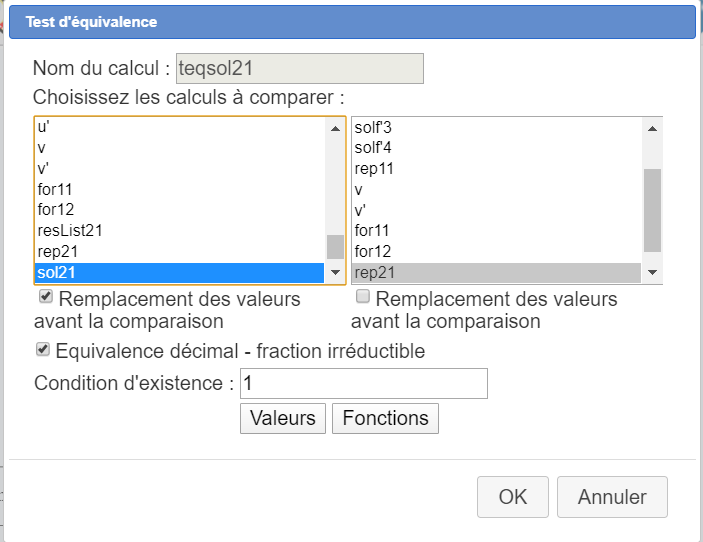Choose 'solf'3' in the right list
703x542 pixels.
(x=374, y=127)
